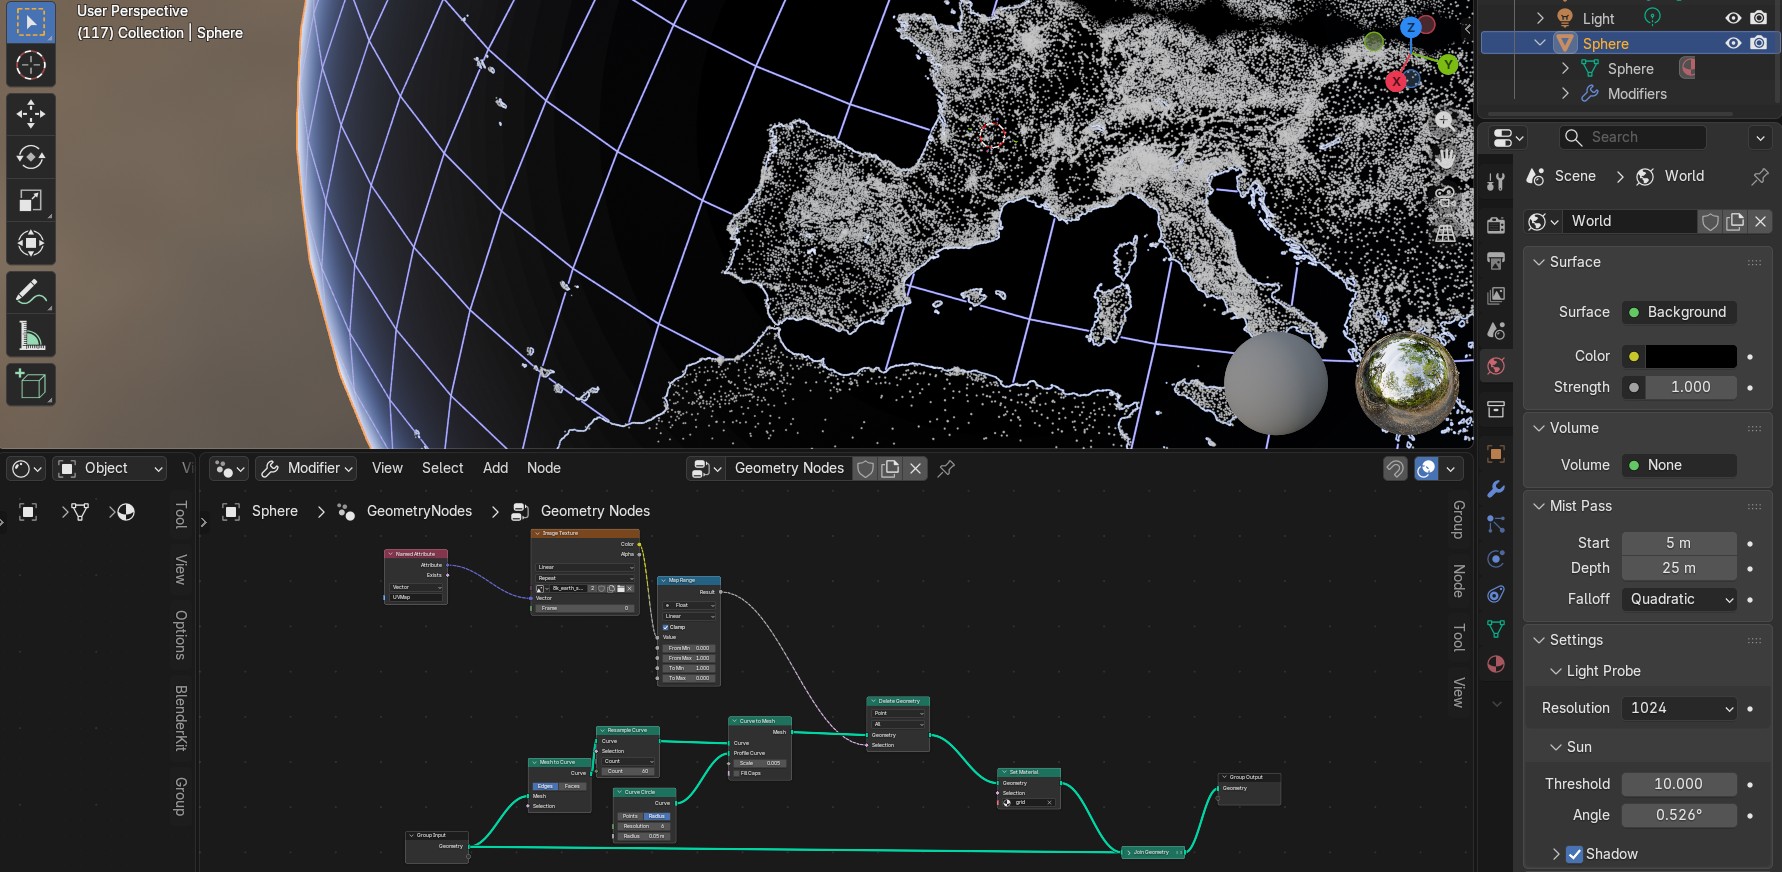Pin the Geometry Nodes editor tree
1782x872 pixels.
pos(946,468)
